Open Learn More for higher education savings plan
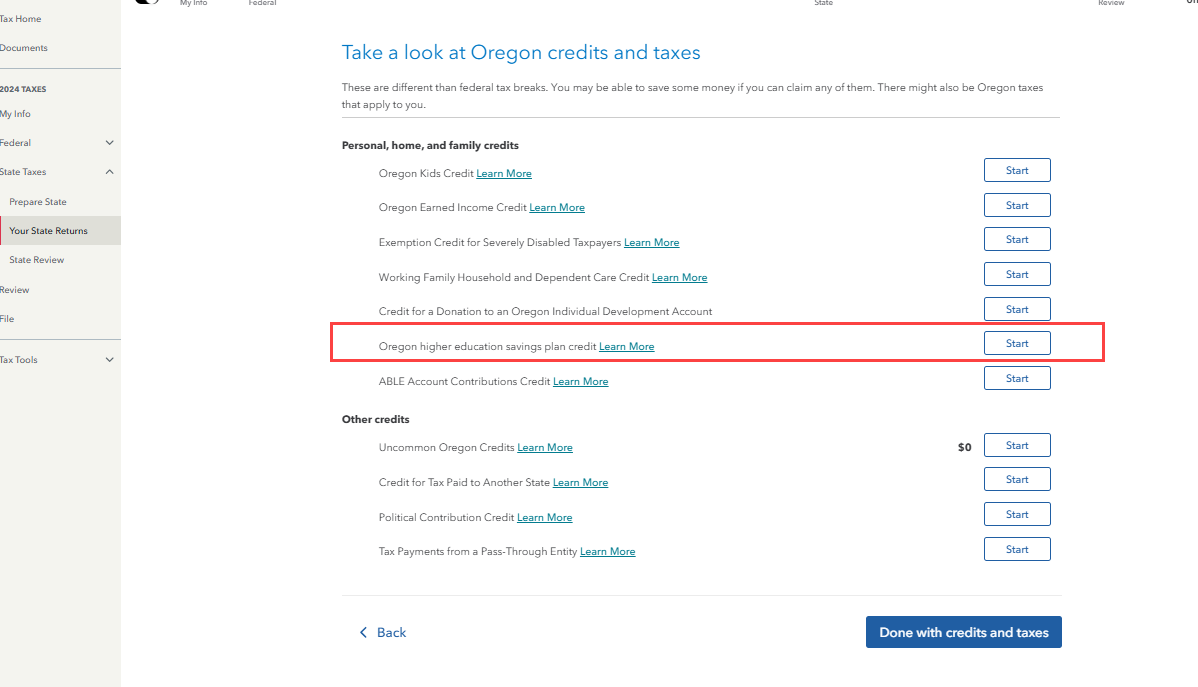Viewport: 1198px width, 687px height. (627, 346)
